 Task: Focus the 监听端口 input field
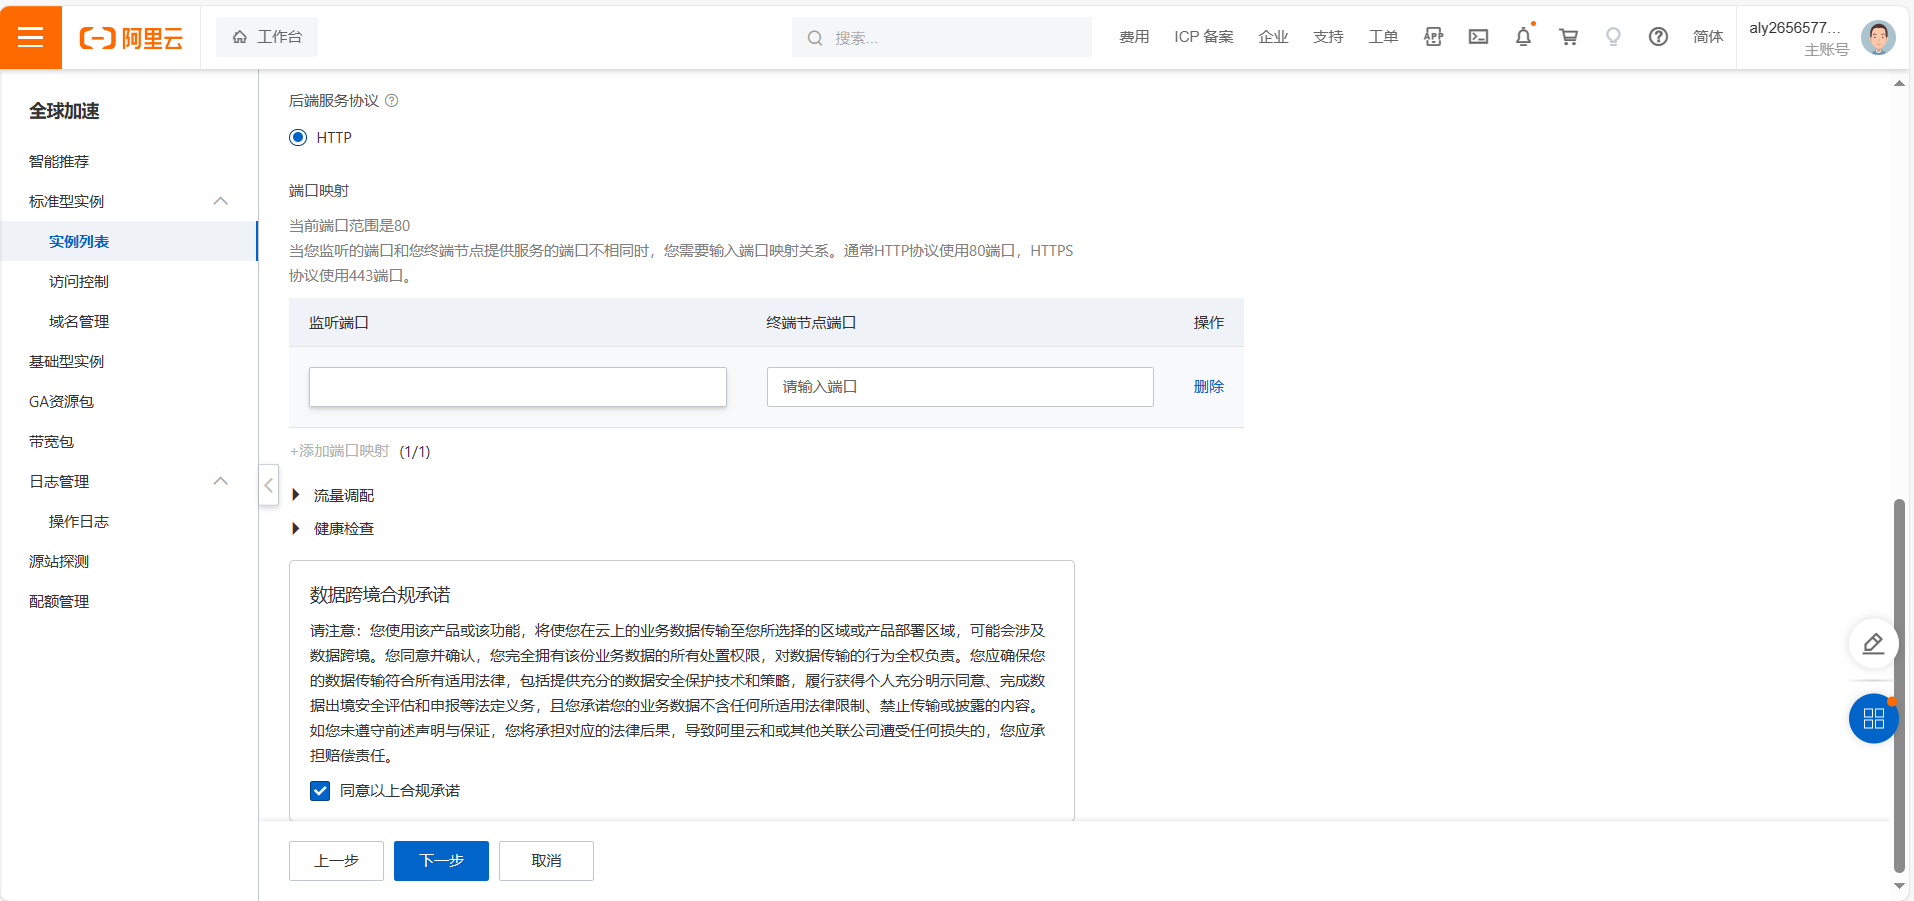click(x=518, y=387)
